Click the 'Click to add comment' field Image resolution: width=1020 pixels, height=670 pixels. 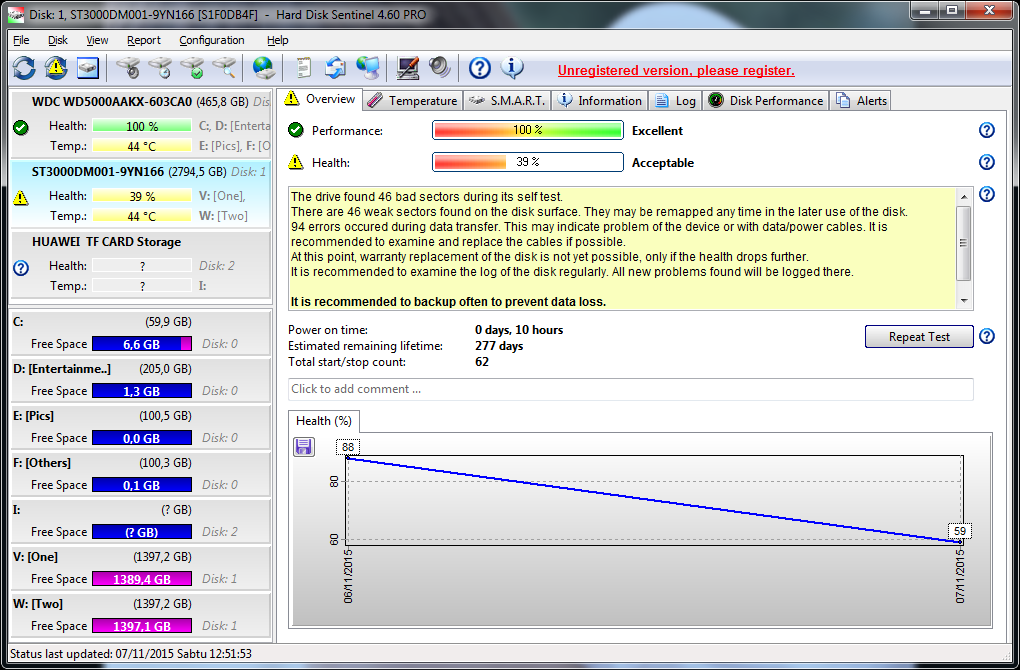point(630,389)
